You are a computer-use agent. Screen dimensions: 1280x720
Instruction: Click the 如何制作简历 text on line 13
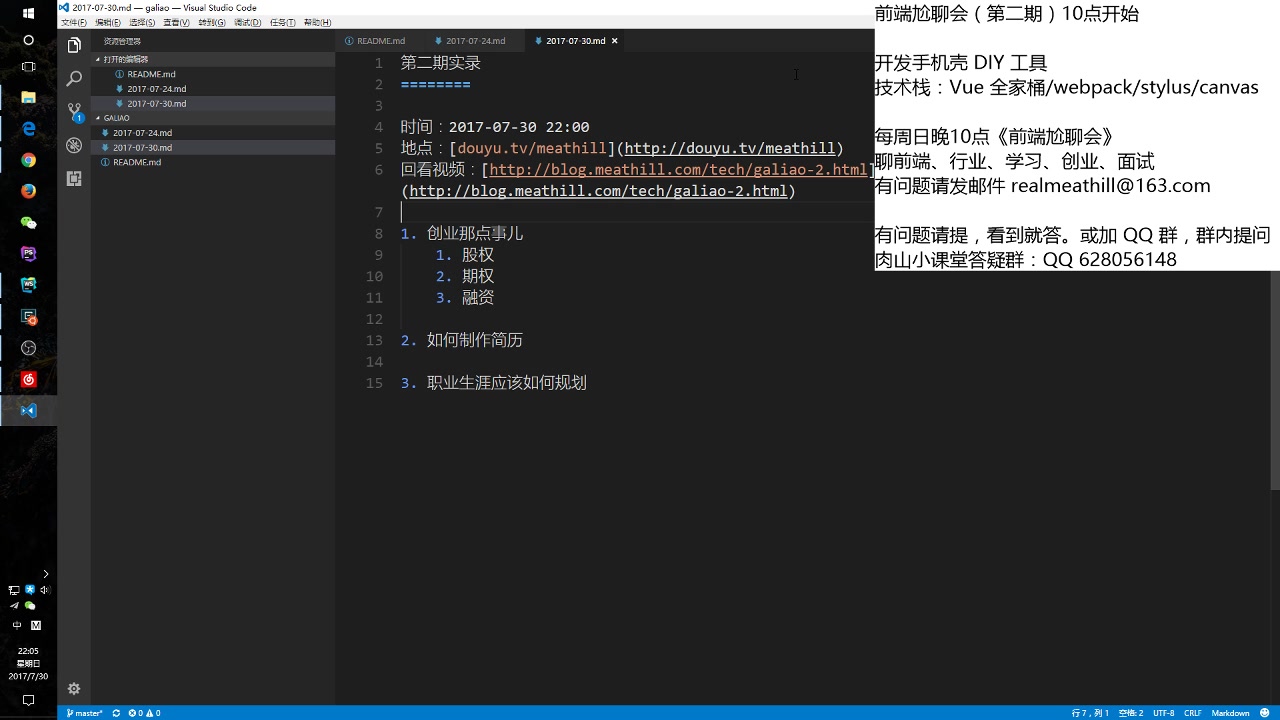475,340
